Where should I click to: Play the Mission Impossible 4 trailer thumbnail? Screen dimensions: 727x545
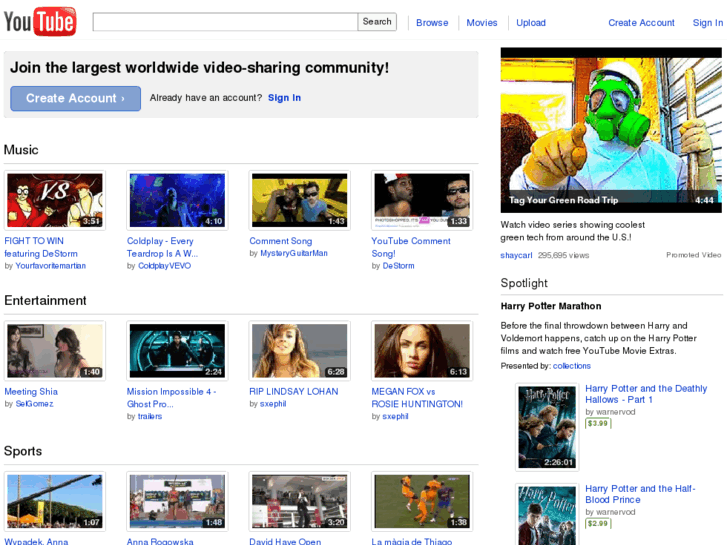click(x=177, y=351)
